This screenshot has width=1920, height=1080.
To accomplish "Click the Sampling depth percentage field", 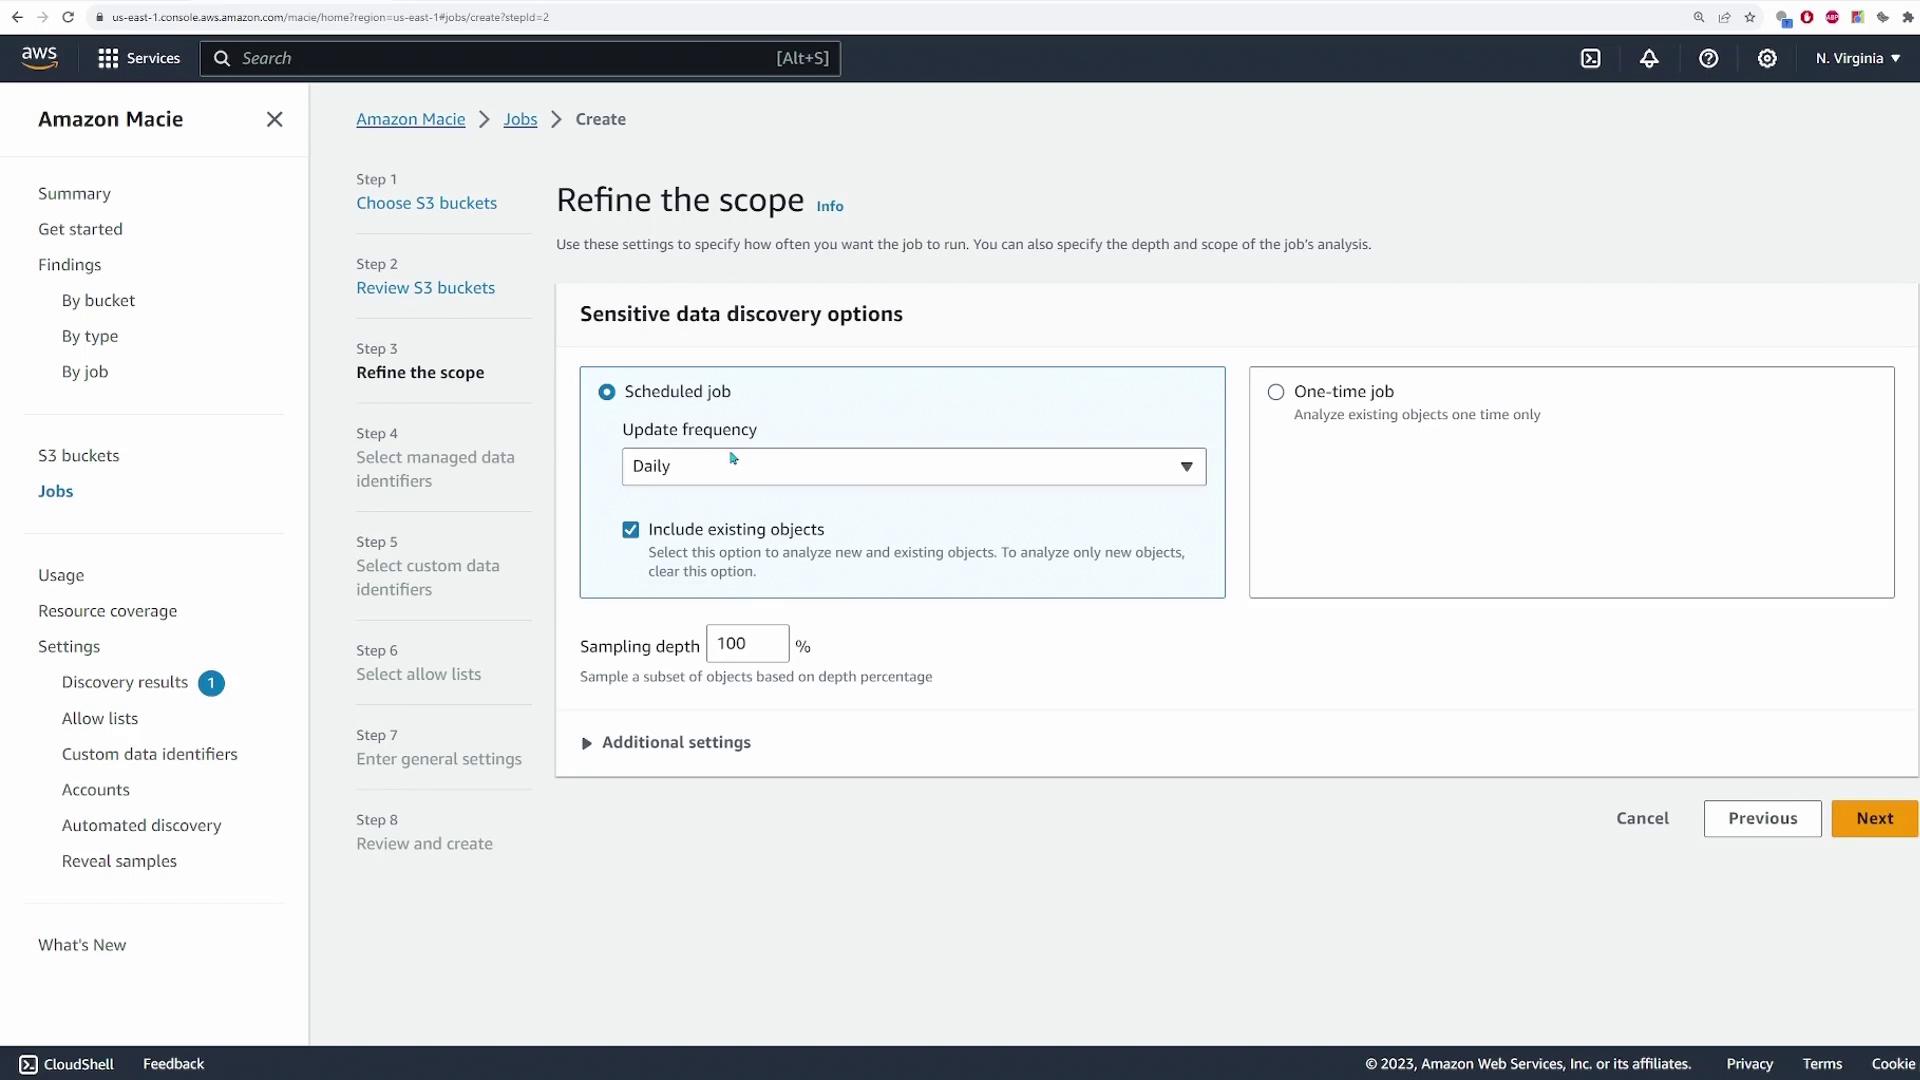I will [747, 644].
